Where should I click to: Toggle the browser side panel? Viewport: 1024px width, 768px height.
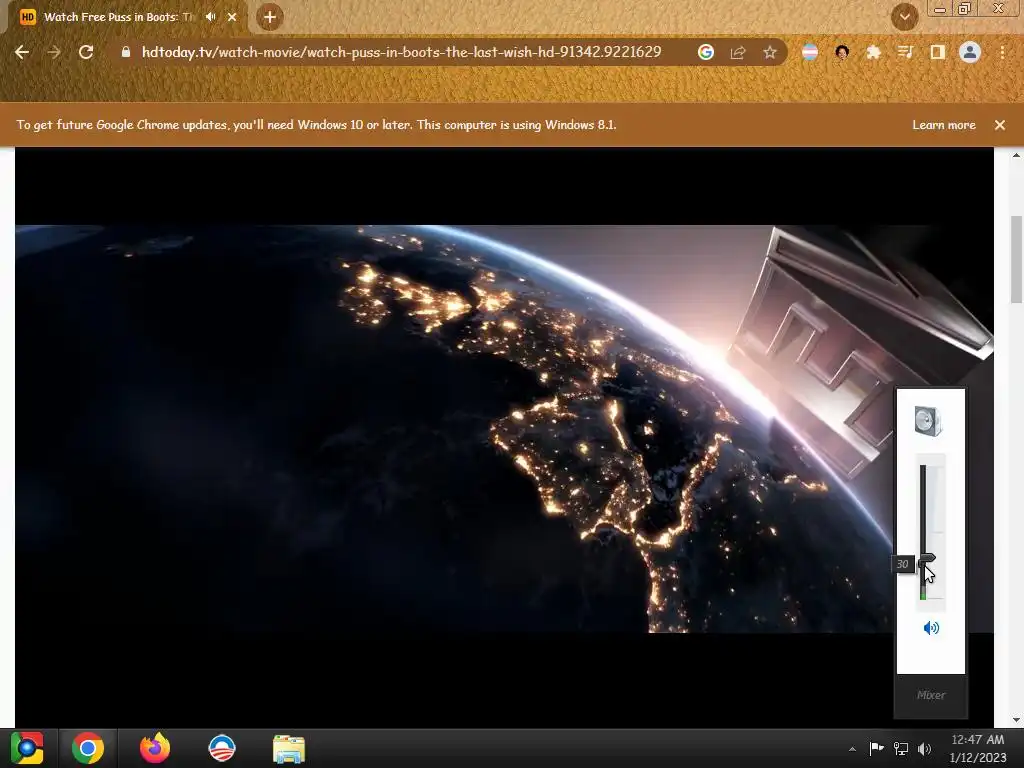938,52
